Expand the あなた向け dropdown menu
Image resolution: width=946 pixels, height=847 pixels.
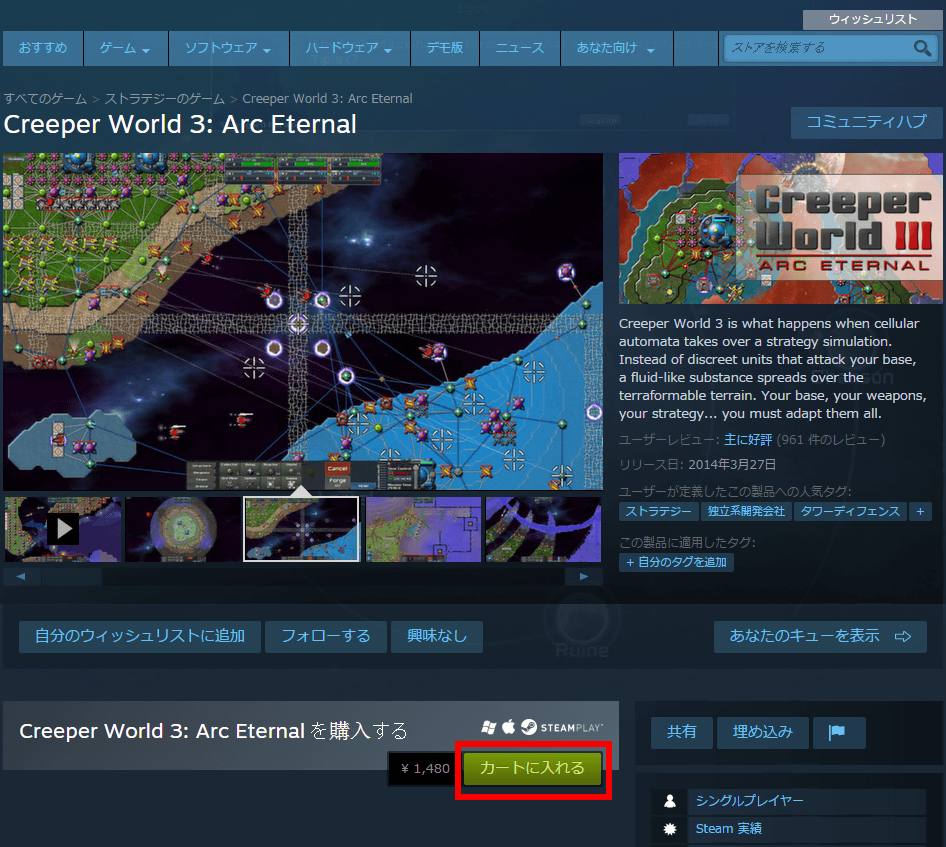tap(616, 48)
